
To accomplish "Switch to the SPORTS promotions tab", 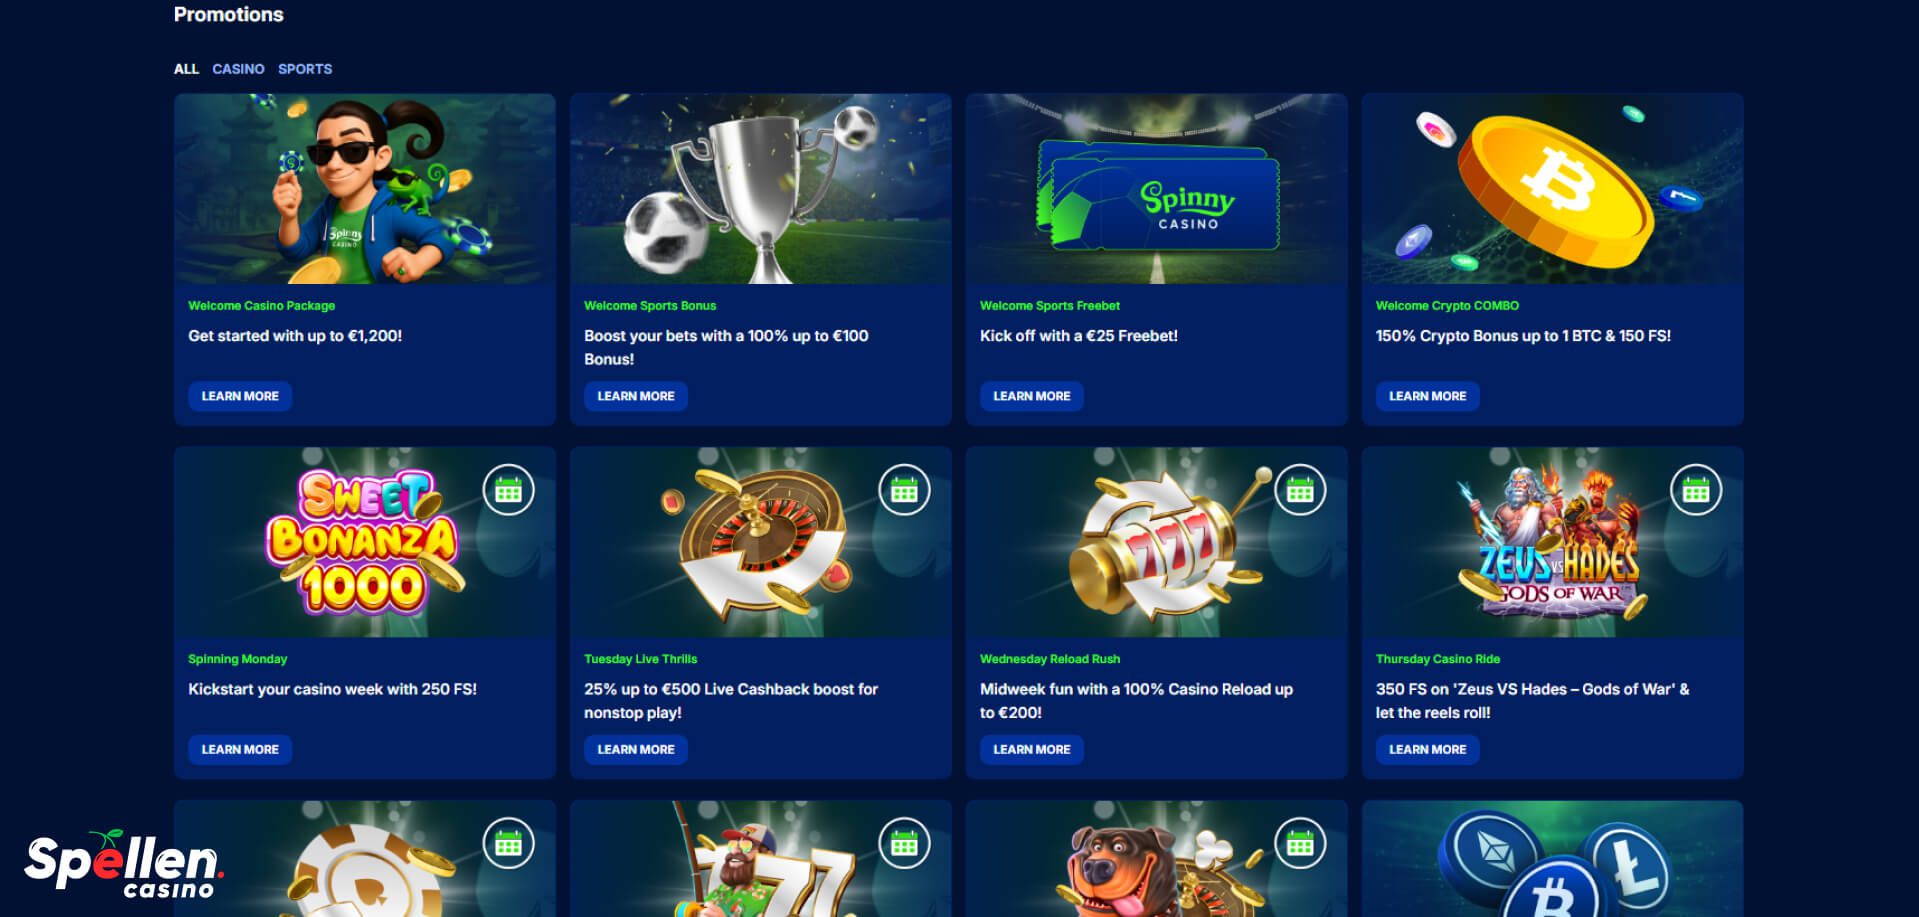I will tap(305, 69).
